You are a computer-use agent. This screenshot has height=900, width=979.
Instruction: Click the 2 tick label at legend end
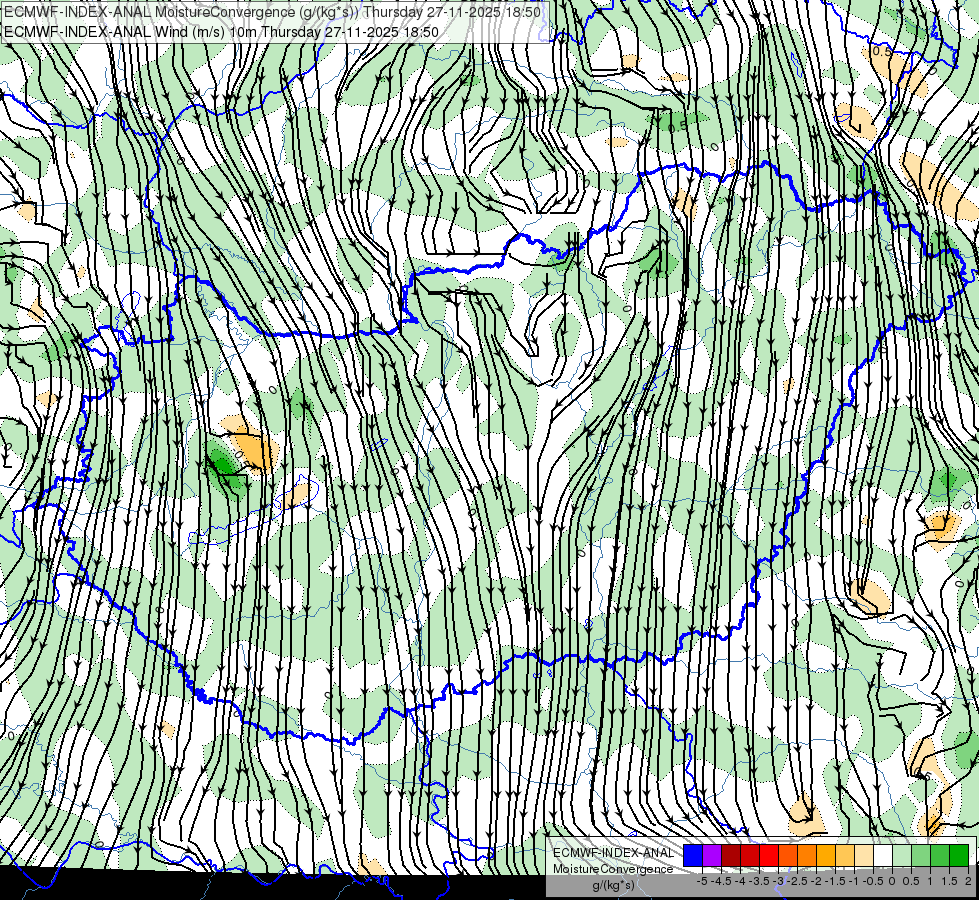(x=968, y=881)
